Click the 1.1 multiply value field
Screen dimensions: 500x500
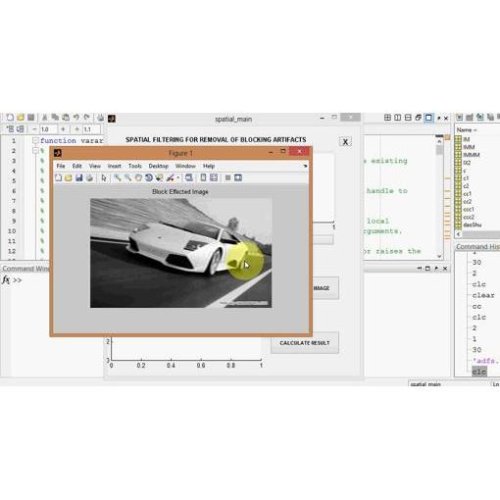click(91, 129)
